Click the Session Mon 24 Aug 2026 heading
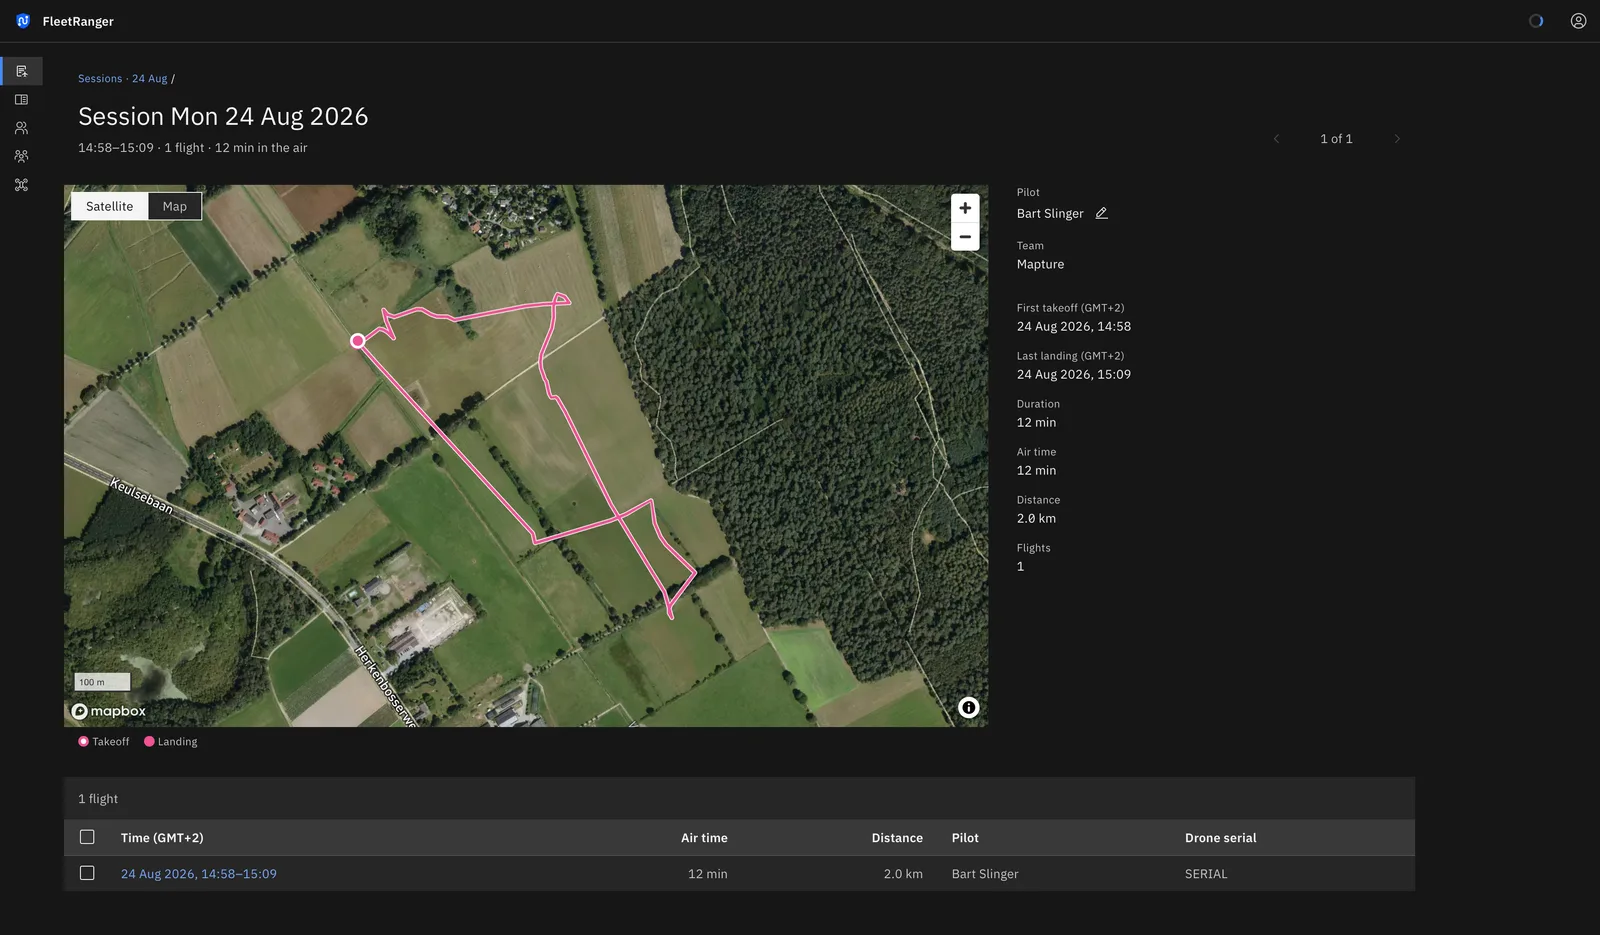 coord(223,117)
